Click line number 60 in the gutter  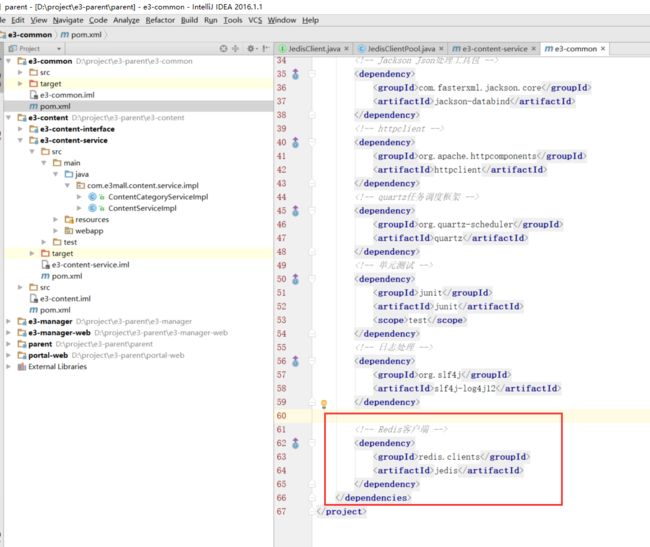[x=281, y=416]
